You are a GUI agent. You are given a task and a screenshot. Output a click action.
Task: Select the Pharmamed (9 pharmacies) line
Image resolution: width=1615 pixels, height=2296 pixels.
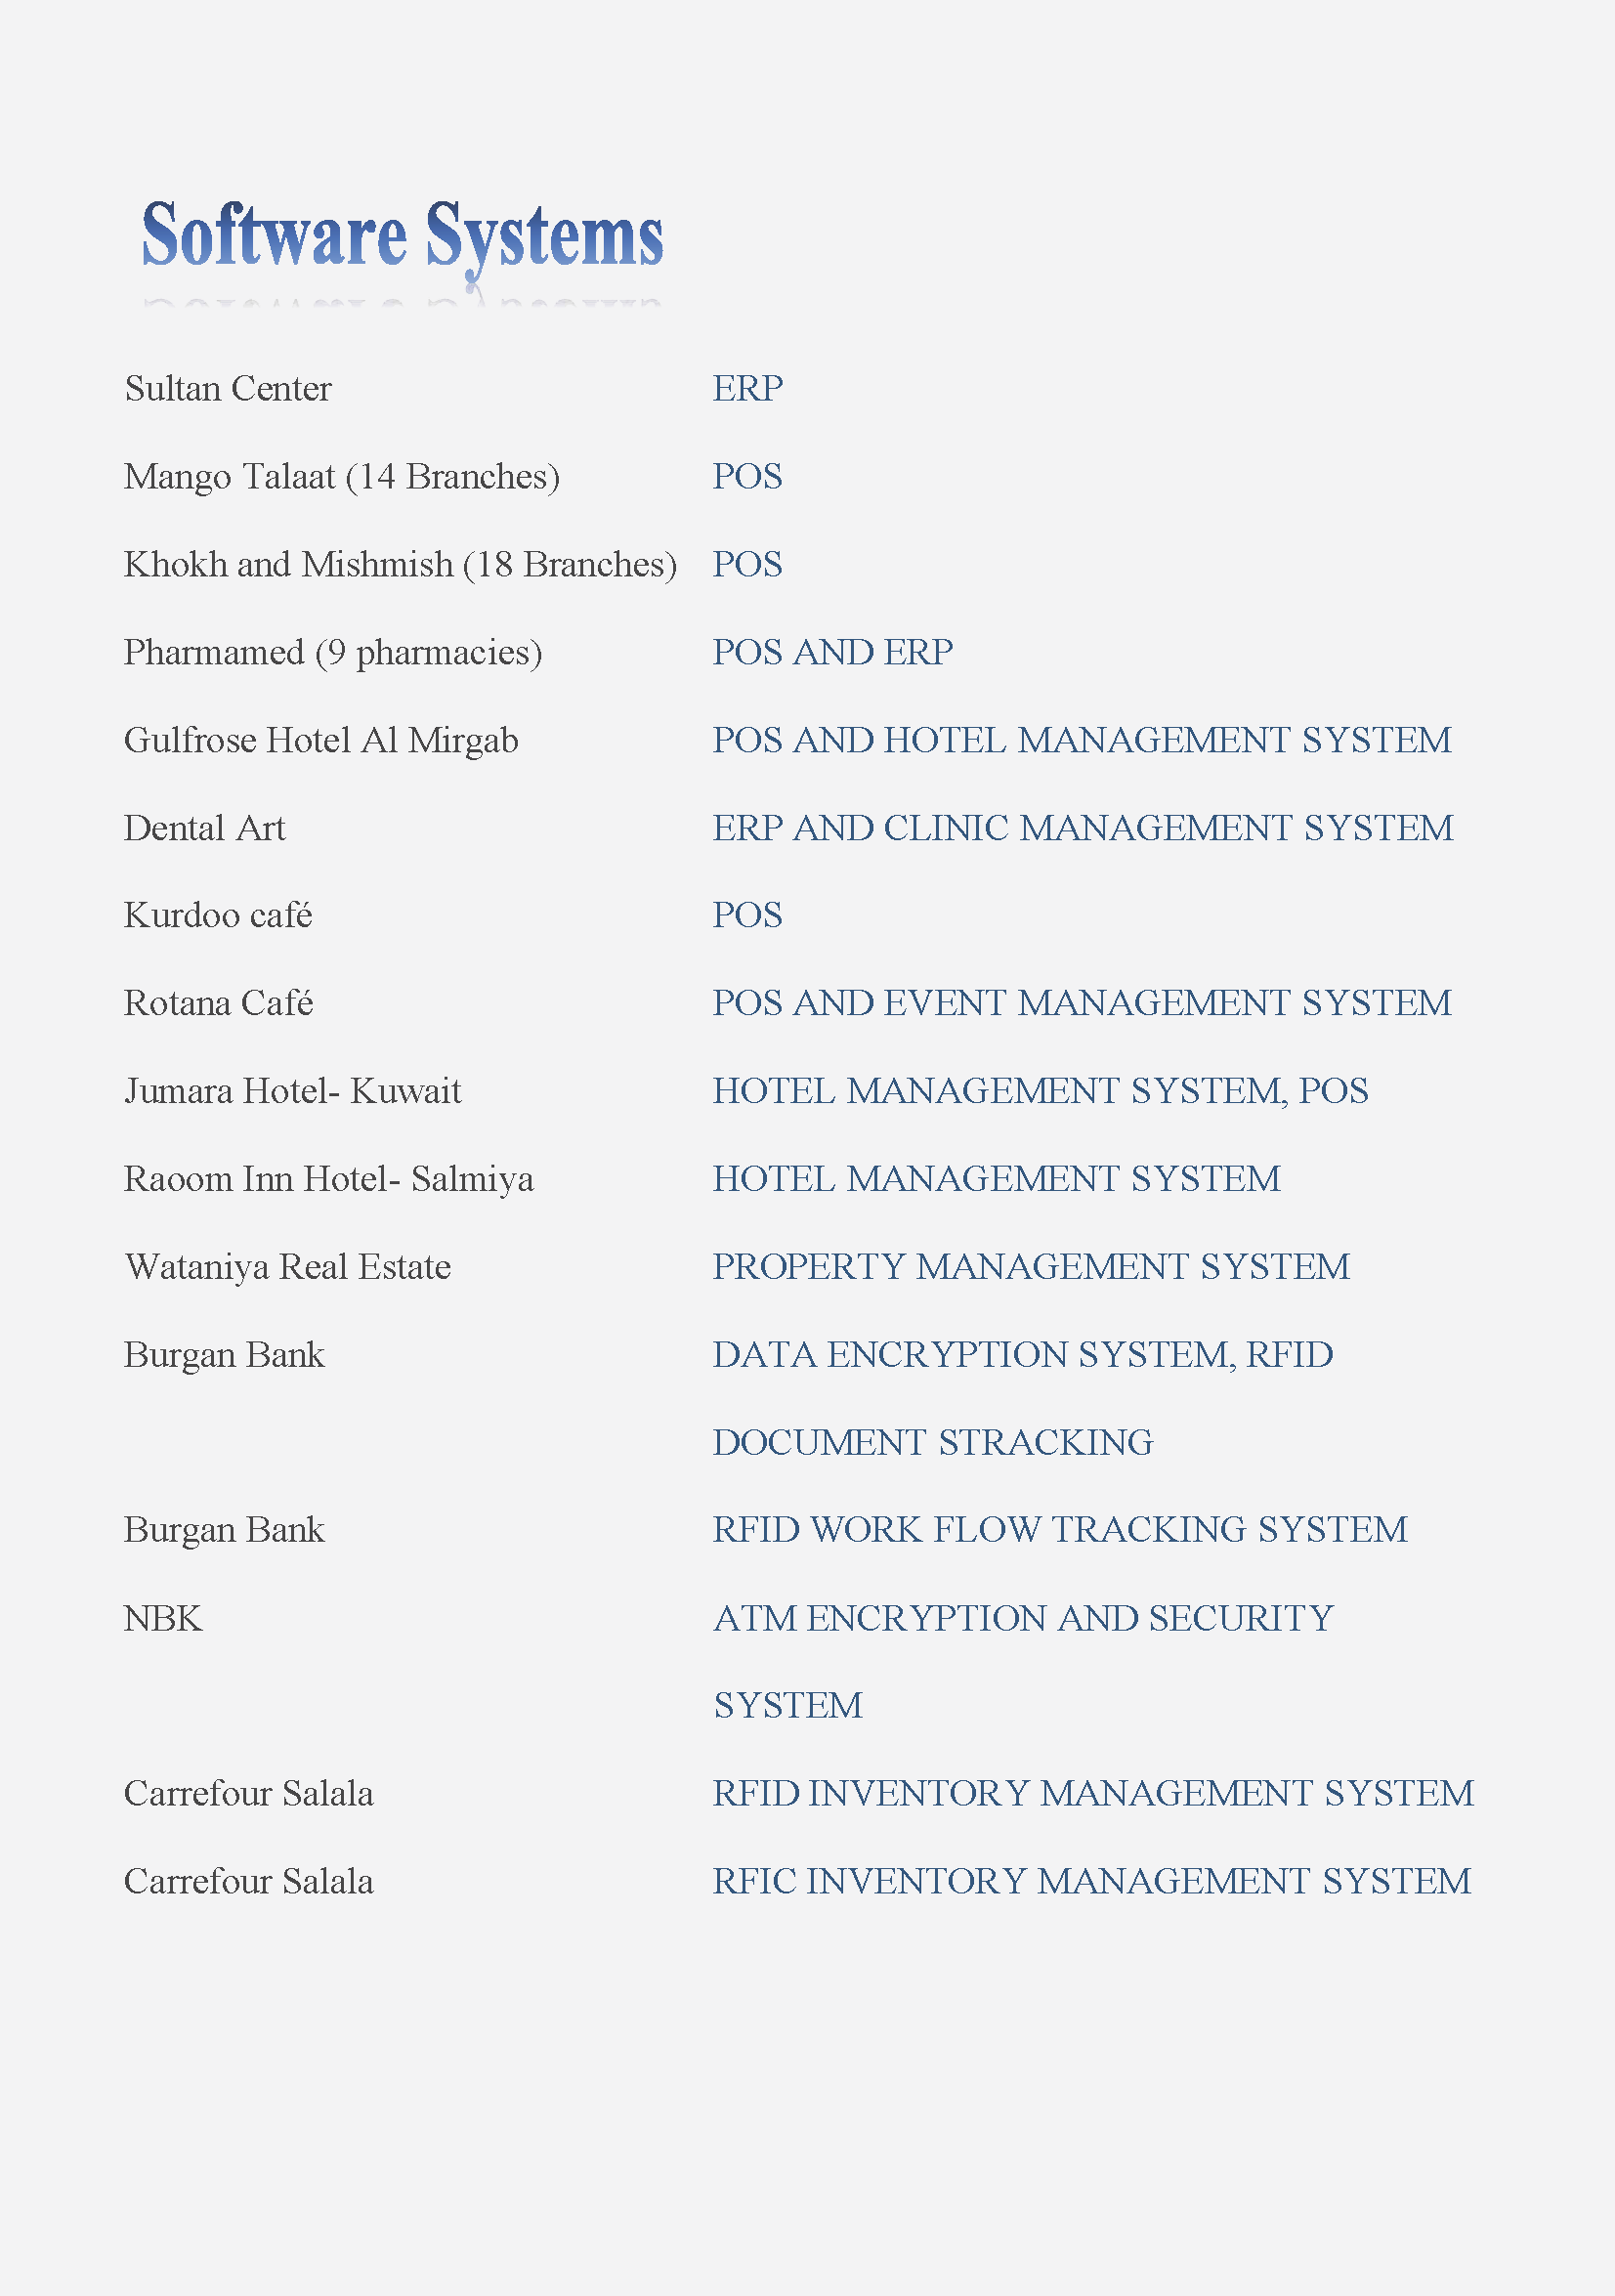point(333,653)
